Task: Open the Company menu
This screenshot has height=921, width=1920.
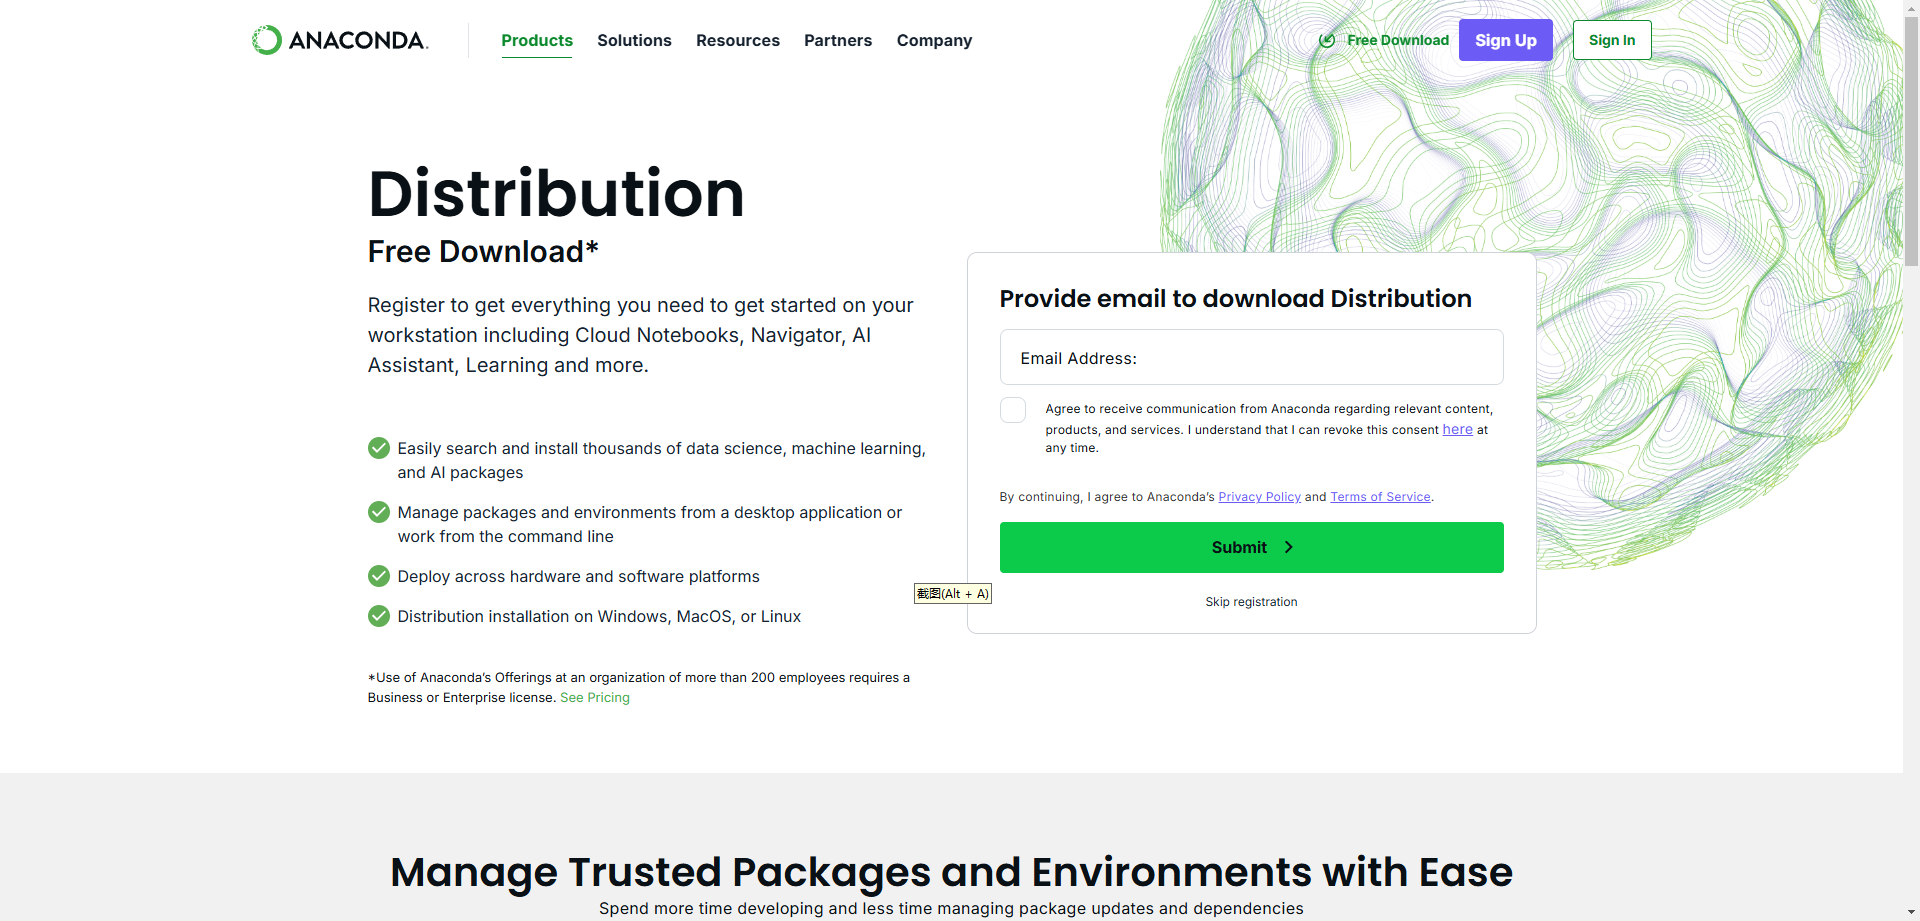Action: (934, 40)
